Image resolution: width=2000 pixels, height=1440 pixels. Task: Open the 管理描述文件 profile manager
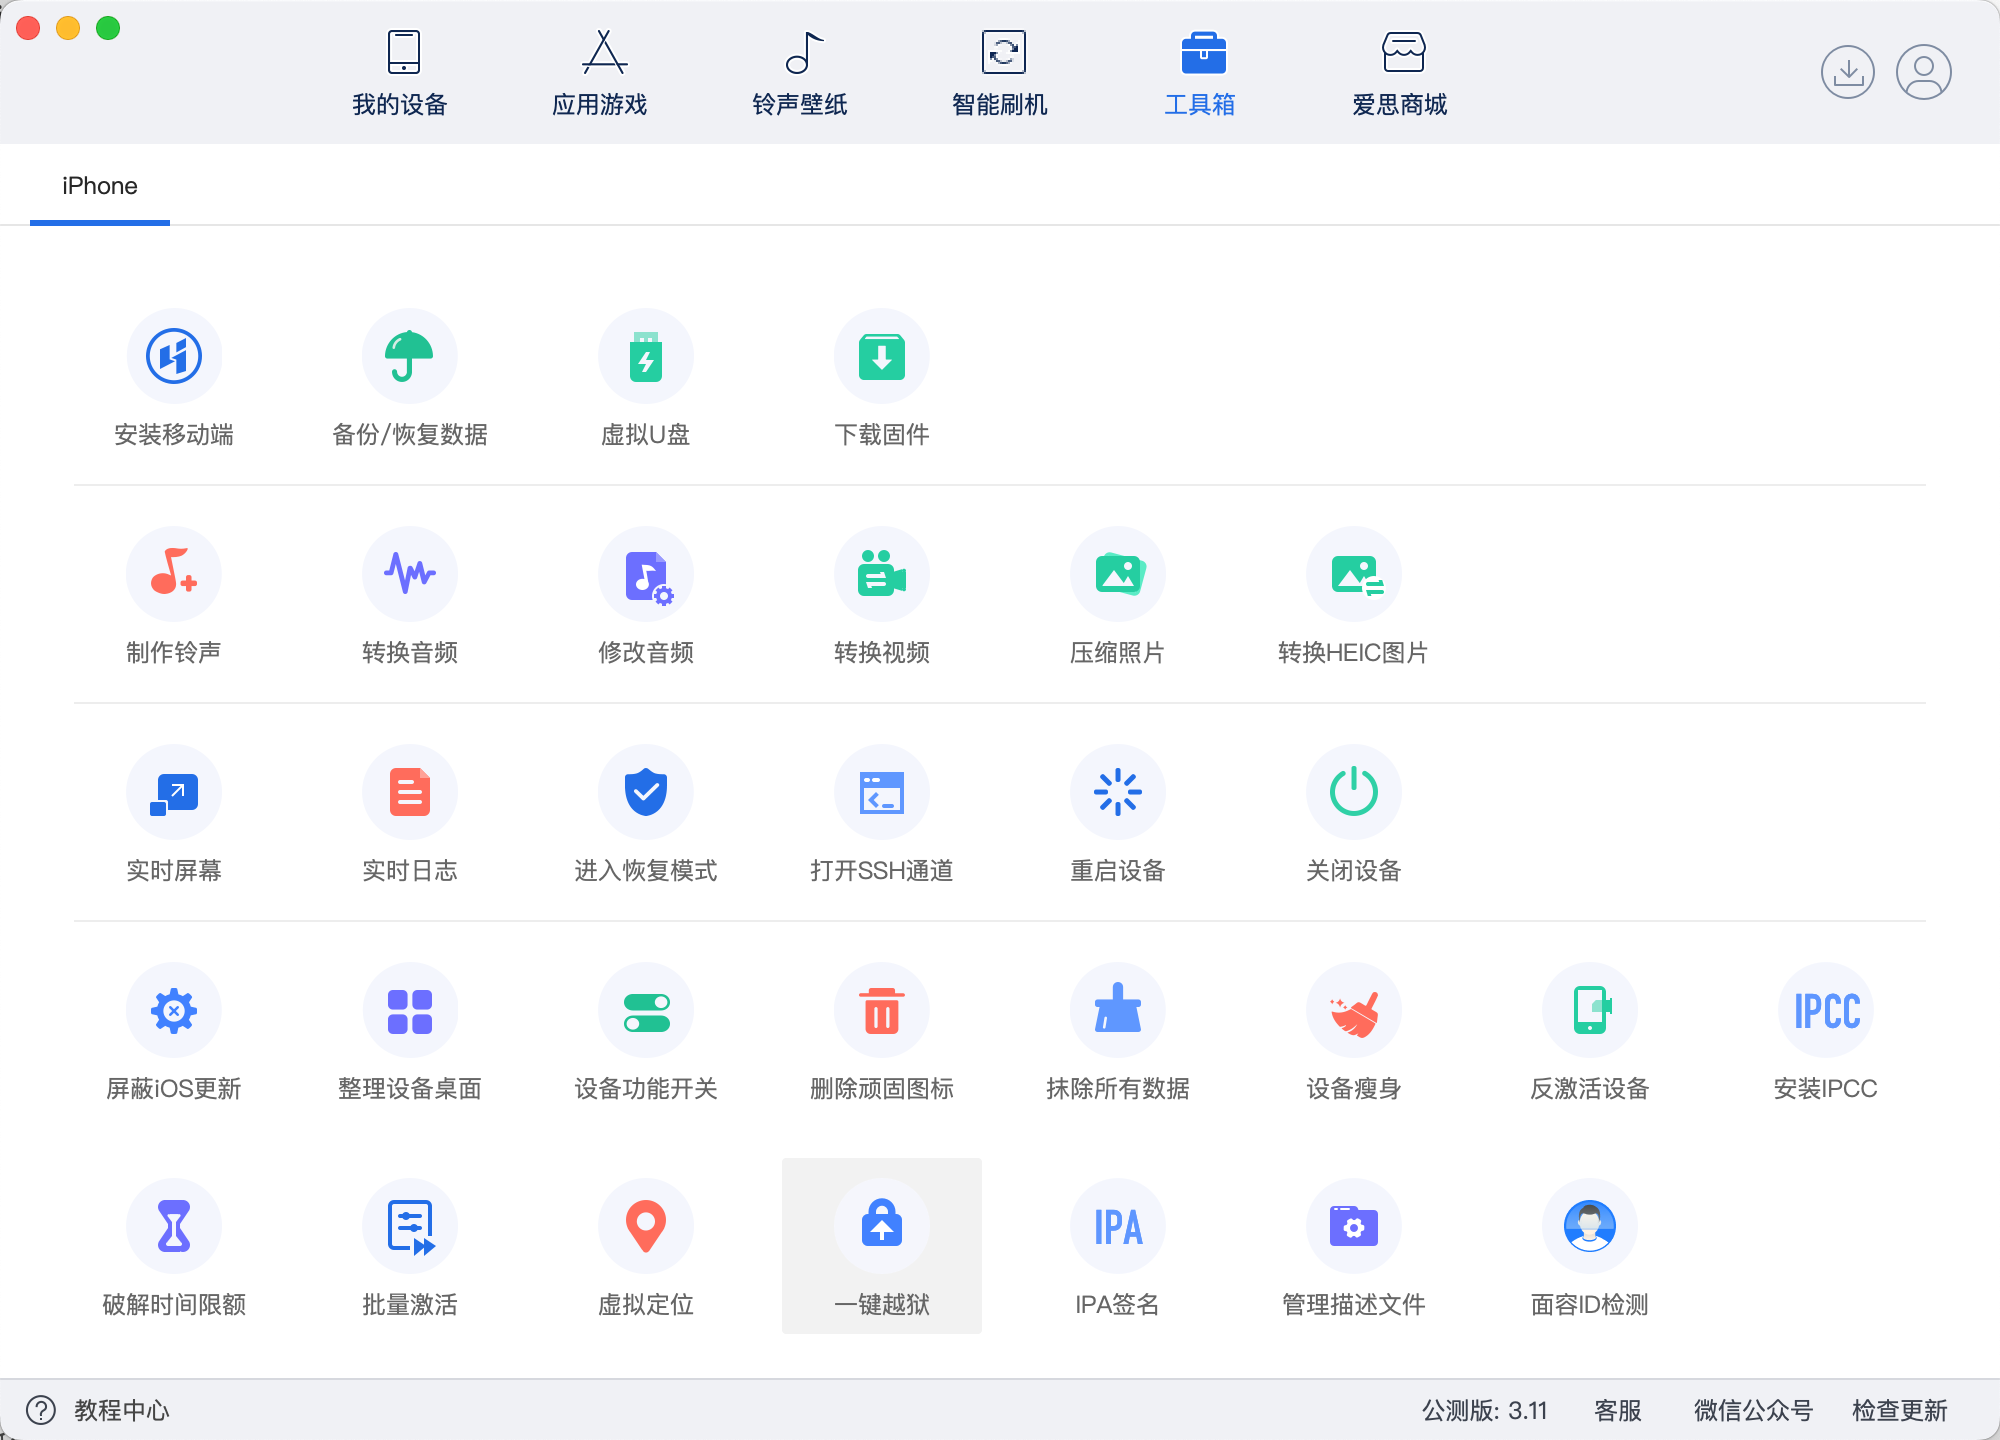tap(1354, 1248)
